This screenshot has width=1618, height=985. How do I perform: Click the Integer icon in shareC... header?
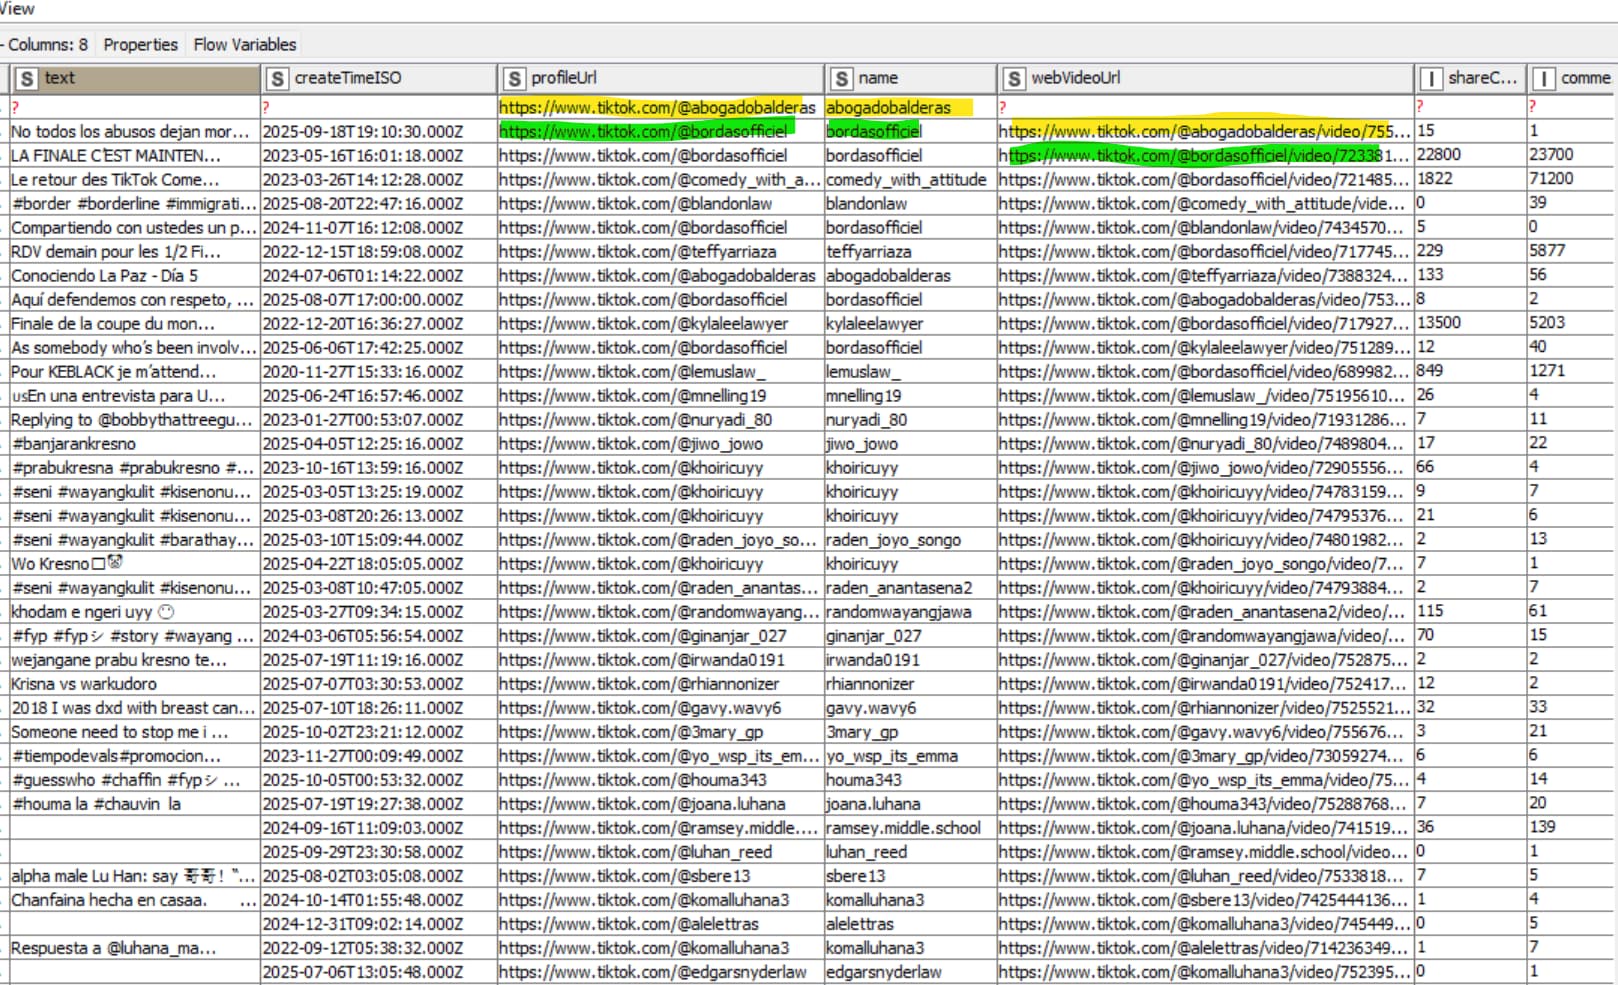tap(1431, 79)
